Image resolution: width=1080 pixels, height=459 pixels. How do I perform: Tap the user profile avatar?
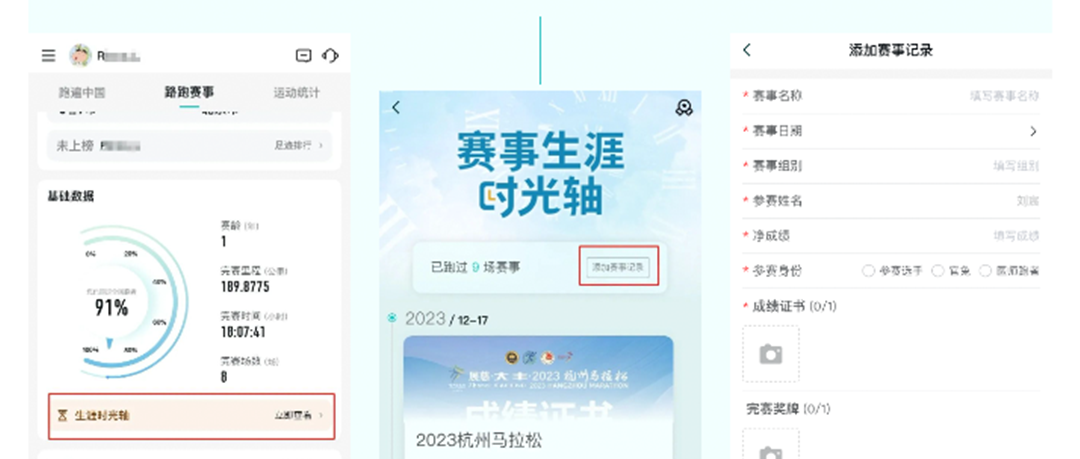click(x=81, y=56)
